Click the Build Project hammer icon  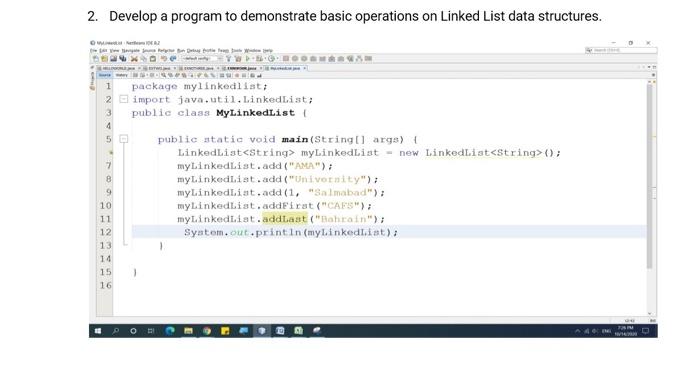pyautogui.click(x=229, y=58)
